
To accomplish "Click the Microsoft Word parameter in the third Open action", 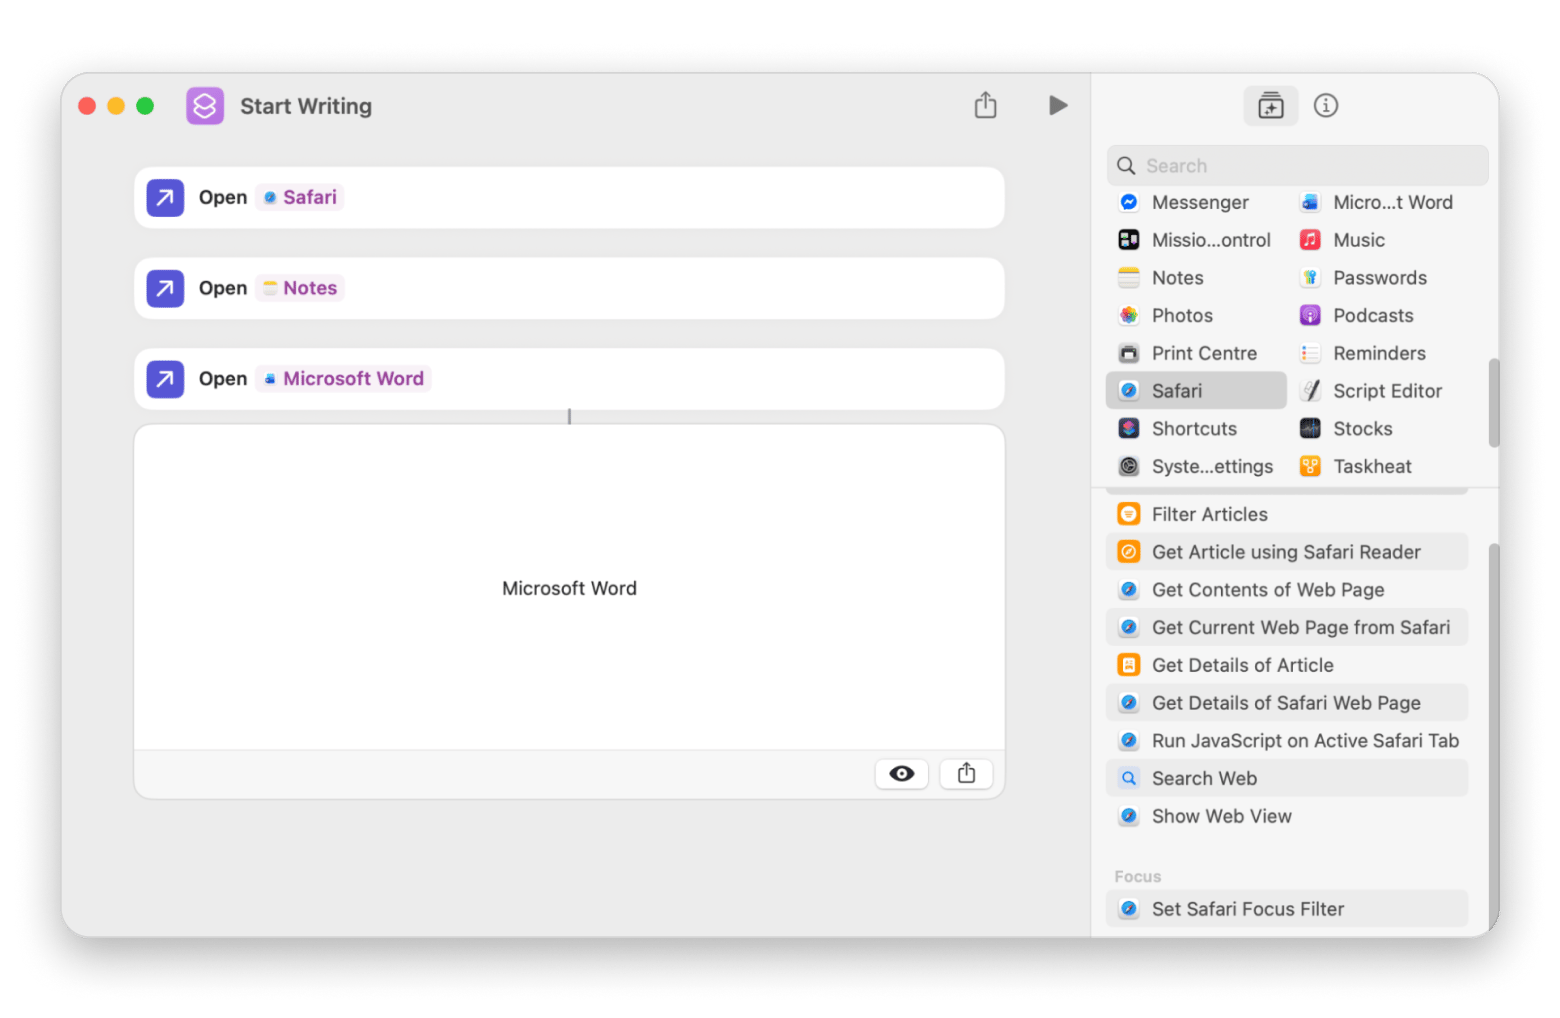I will pyautogui.click(x=343, y=379).
